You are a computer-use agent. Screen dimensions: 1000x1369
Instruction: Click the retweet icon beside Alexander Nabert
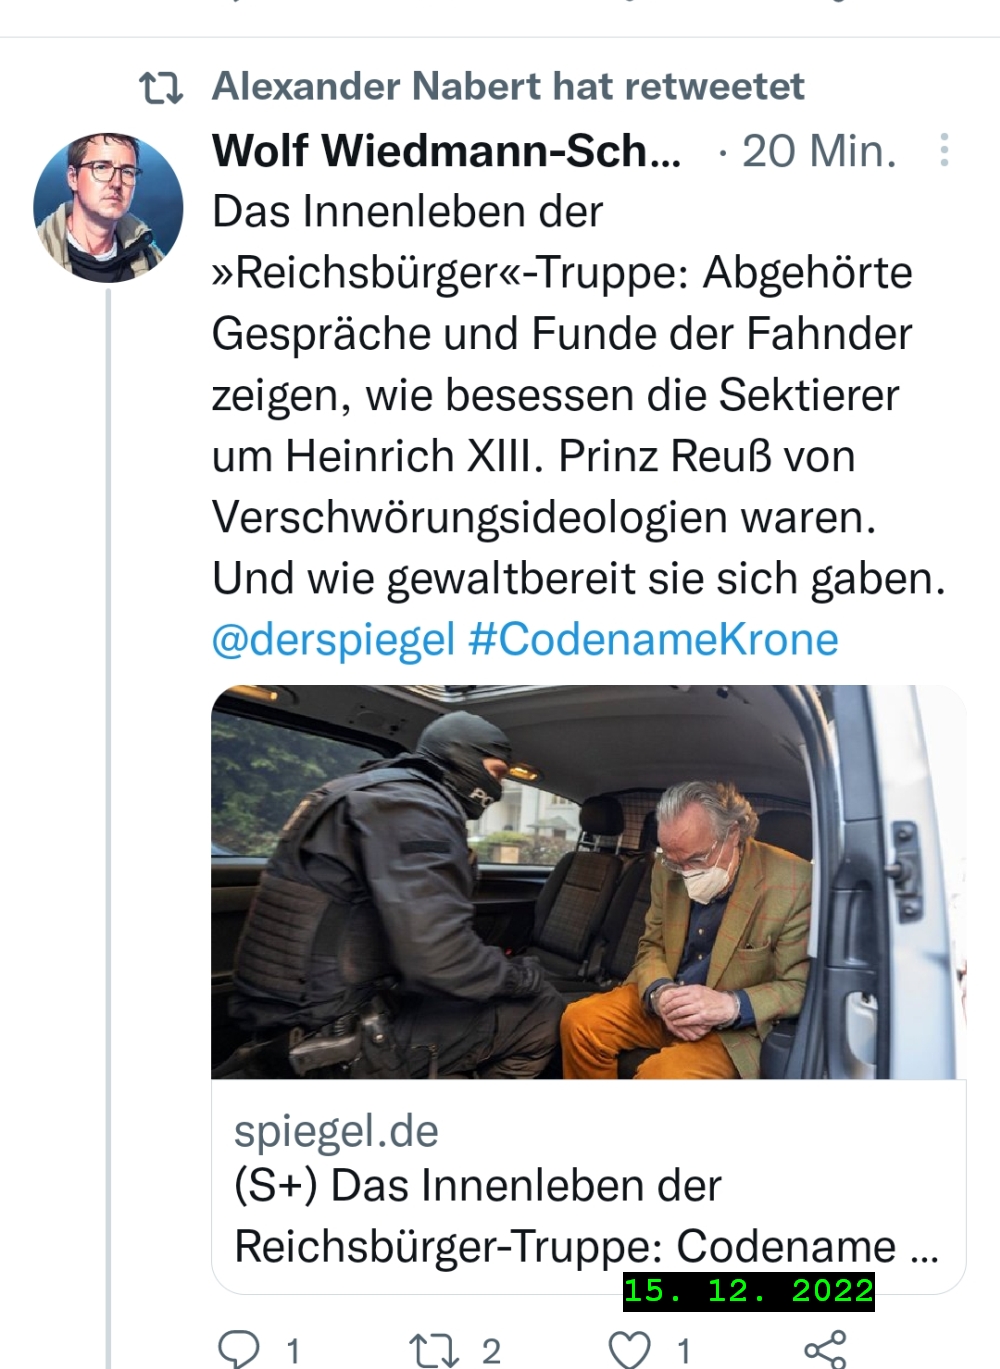pyautogui.click(x=161, y=88)
